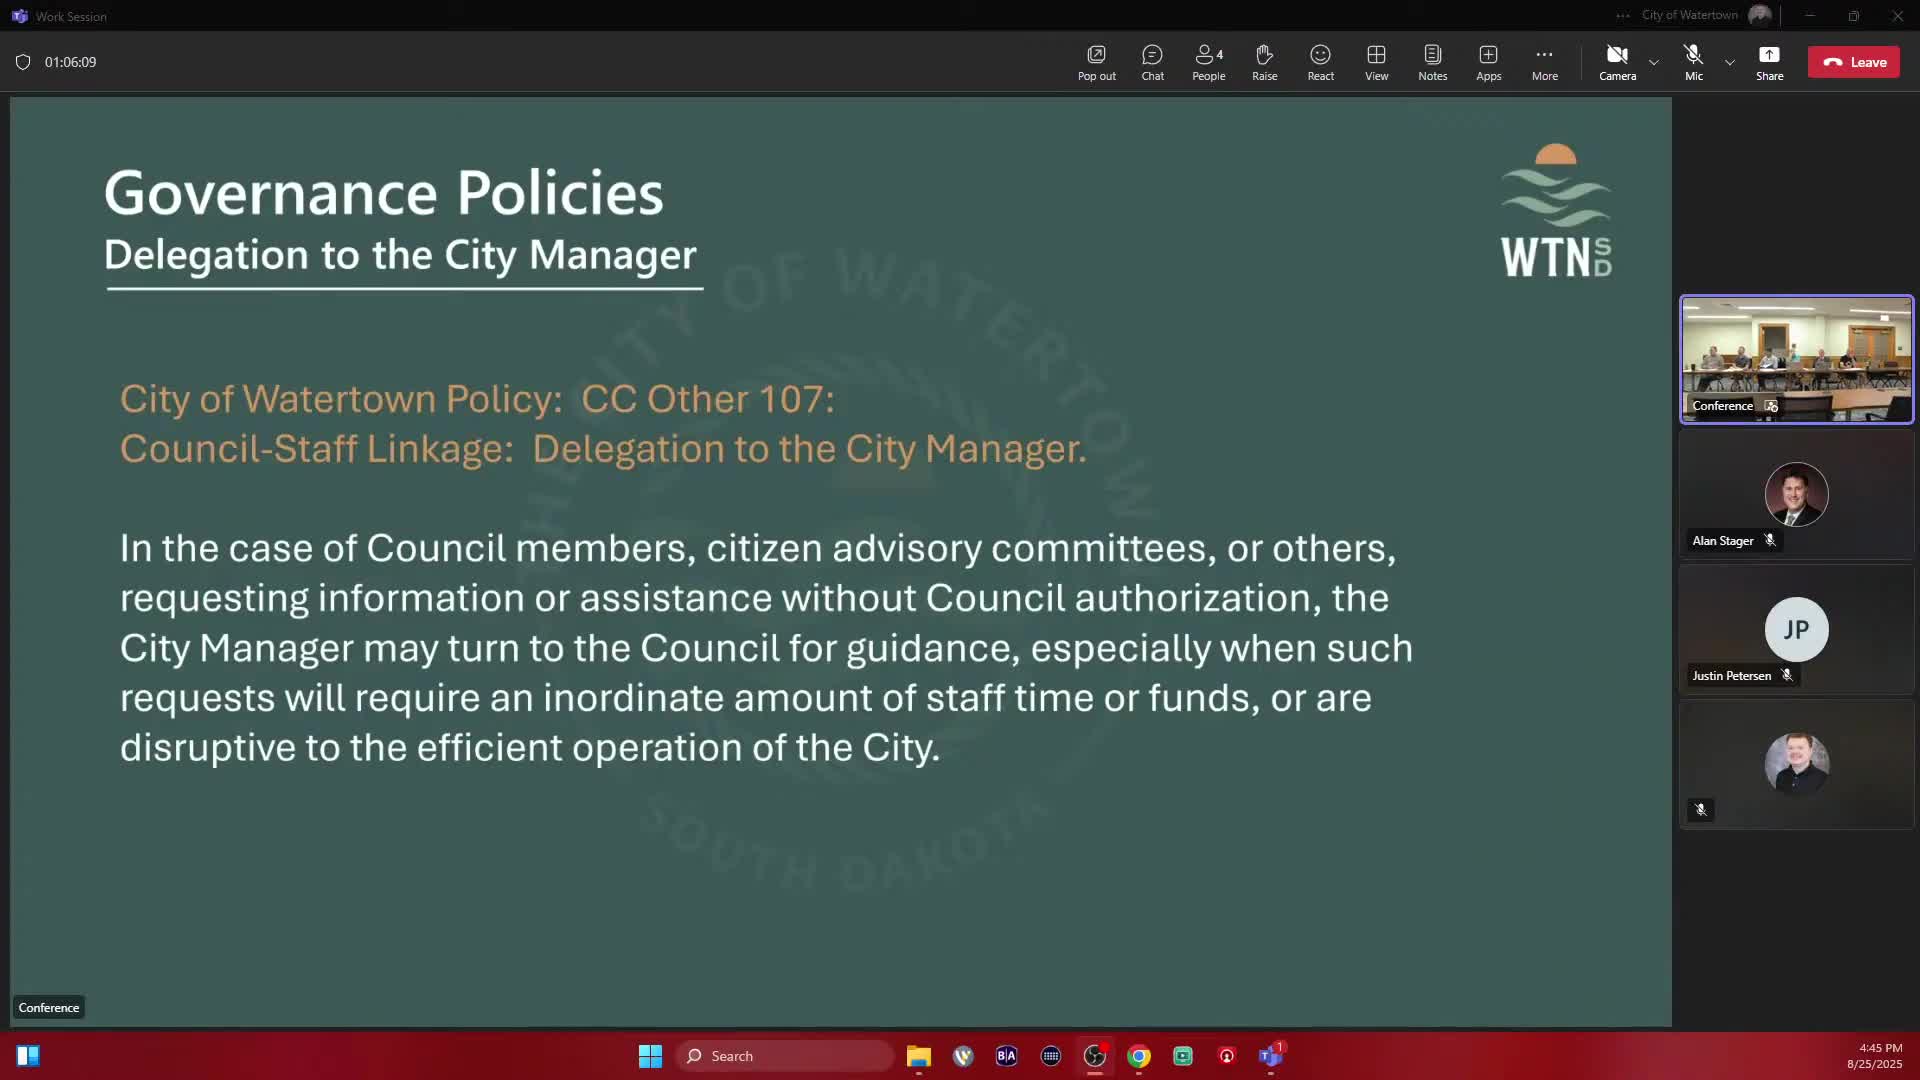Expand the Mic options arrow
This screenshot has height=1080, width=1920.
click(x=1730, y=62)
